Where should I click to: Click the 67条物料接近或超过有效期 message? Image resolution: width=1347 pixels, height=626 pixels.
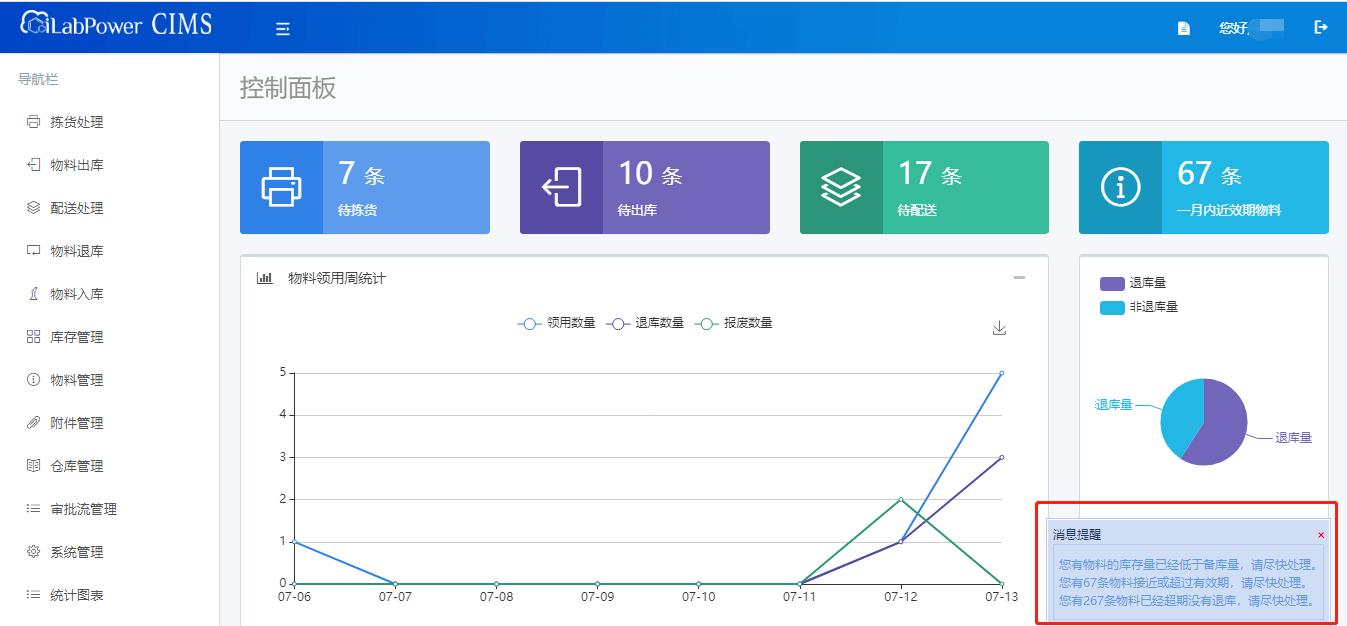pyautogui.click(x=1183, y=582)
